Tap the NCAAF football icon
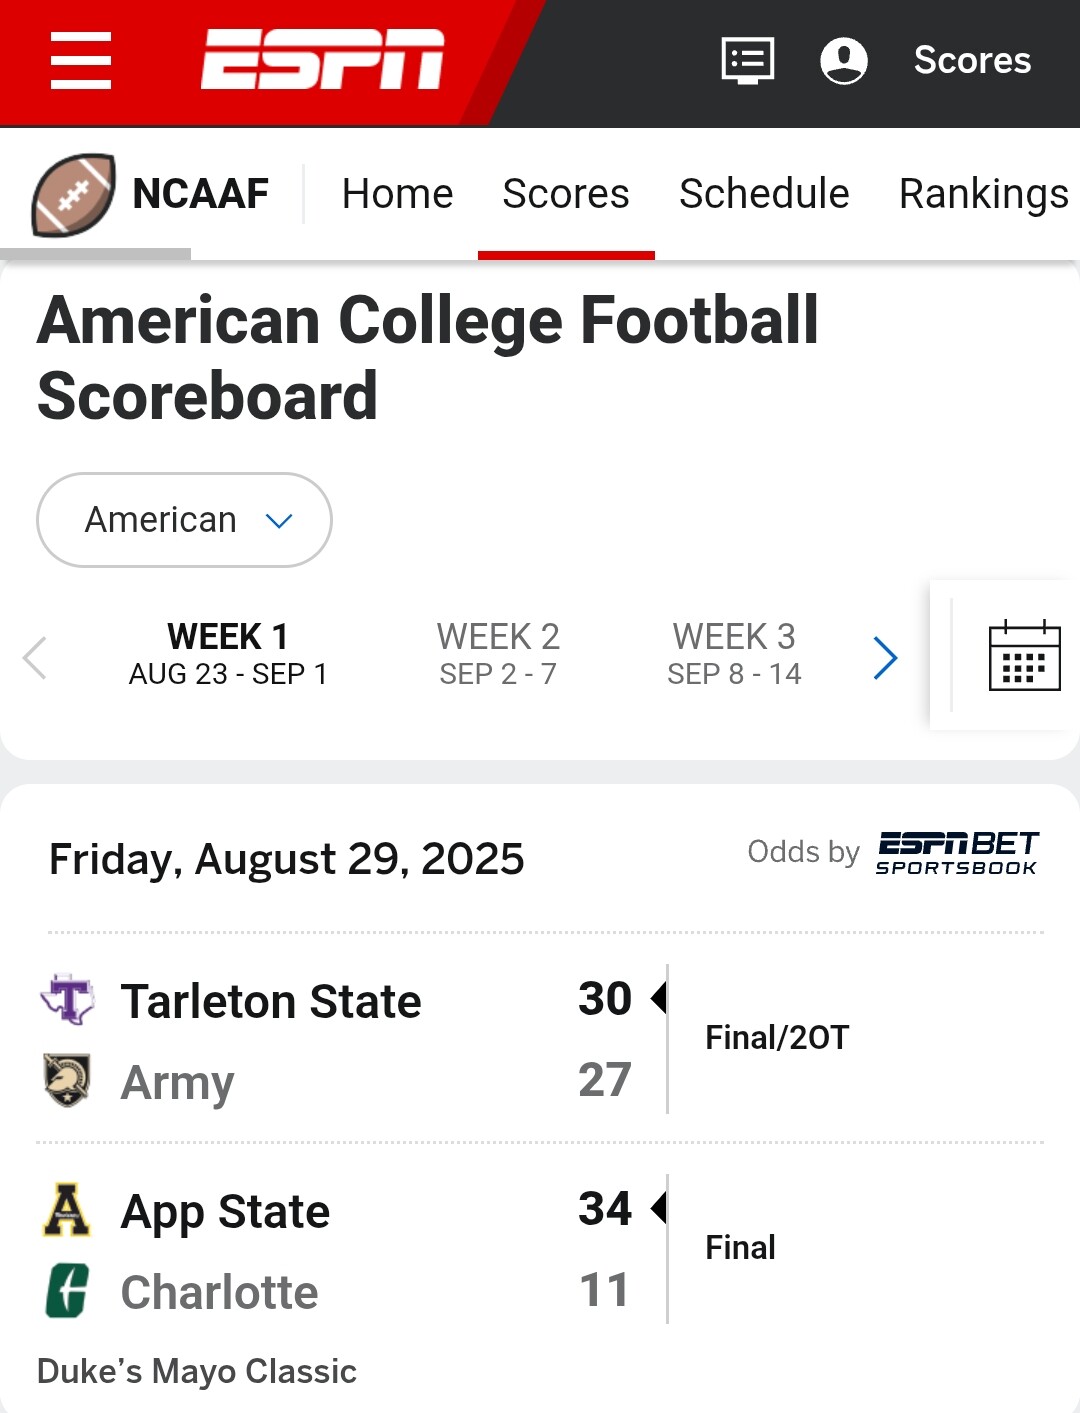This screenshot has height=1413, width=1080. click(73, 194)
